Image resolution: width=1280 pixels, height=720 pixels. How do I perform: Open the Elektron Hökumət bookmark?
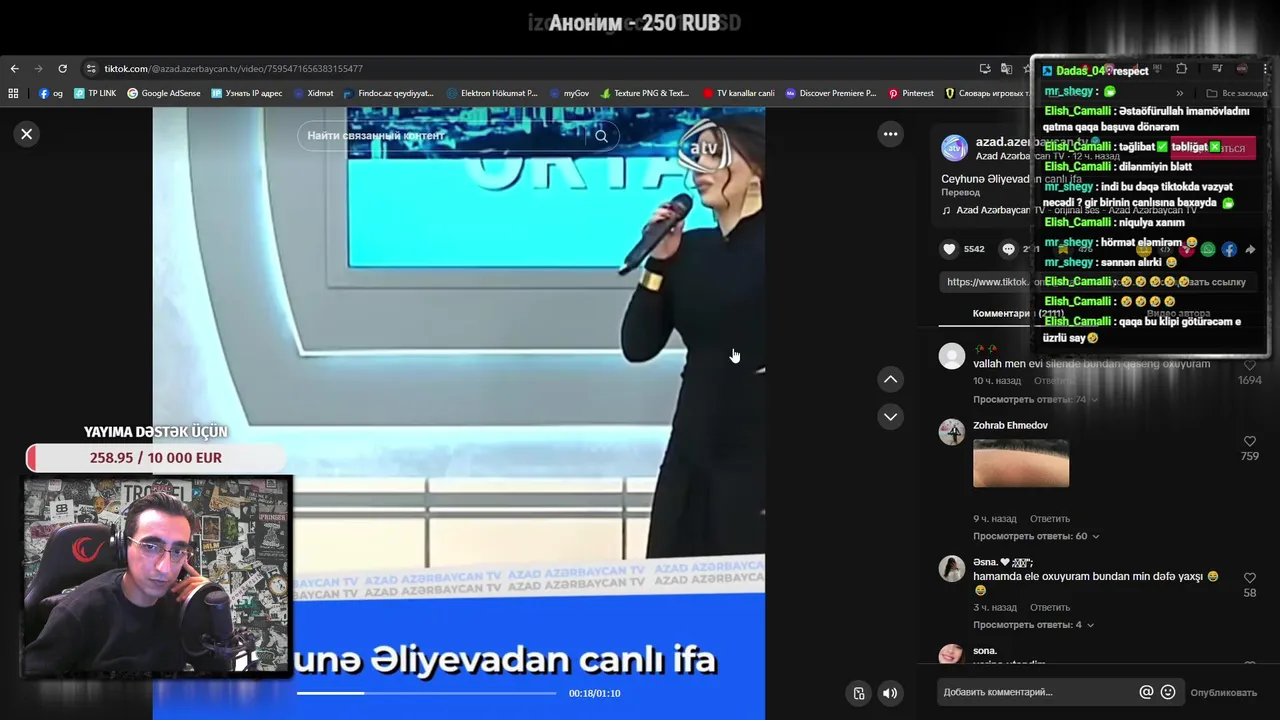[x=492, y=93]
